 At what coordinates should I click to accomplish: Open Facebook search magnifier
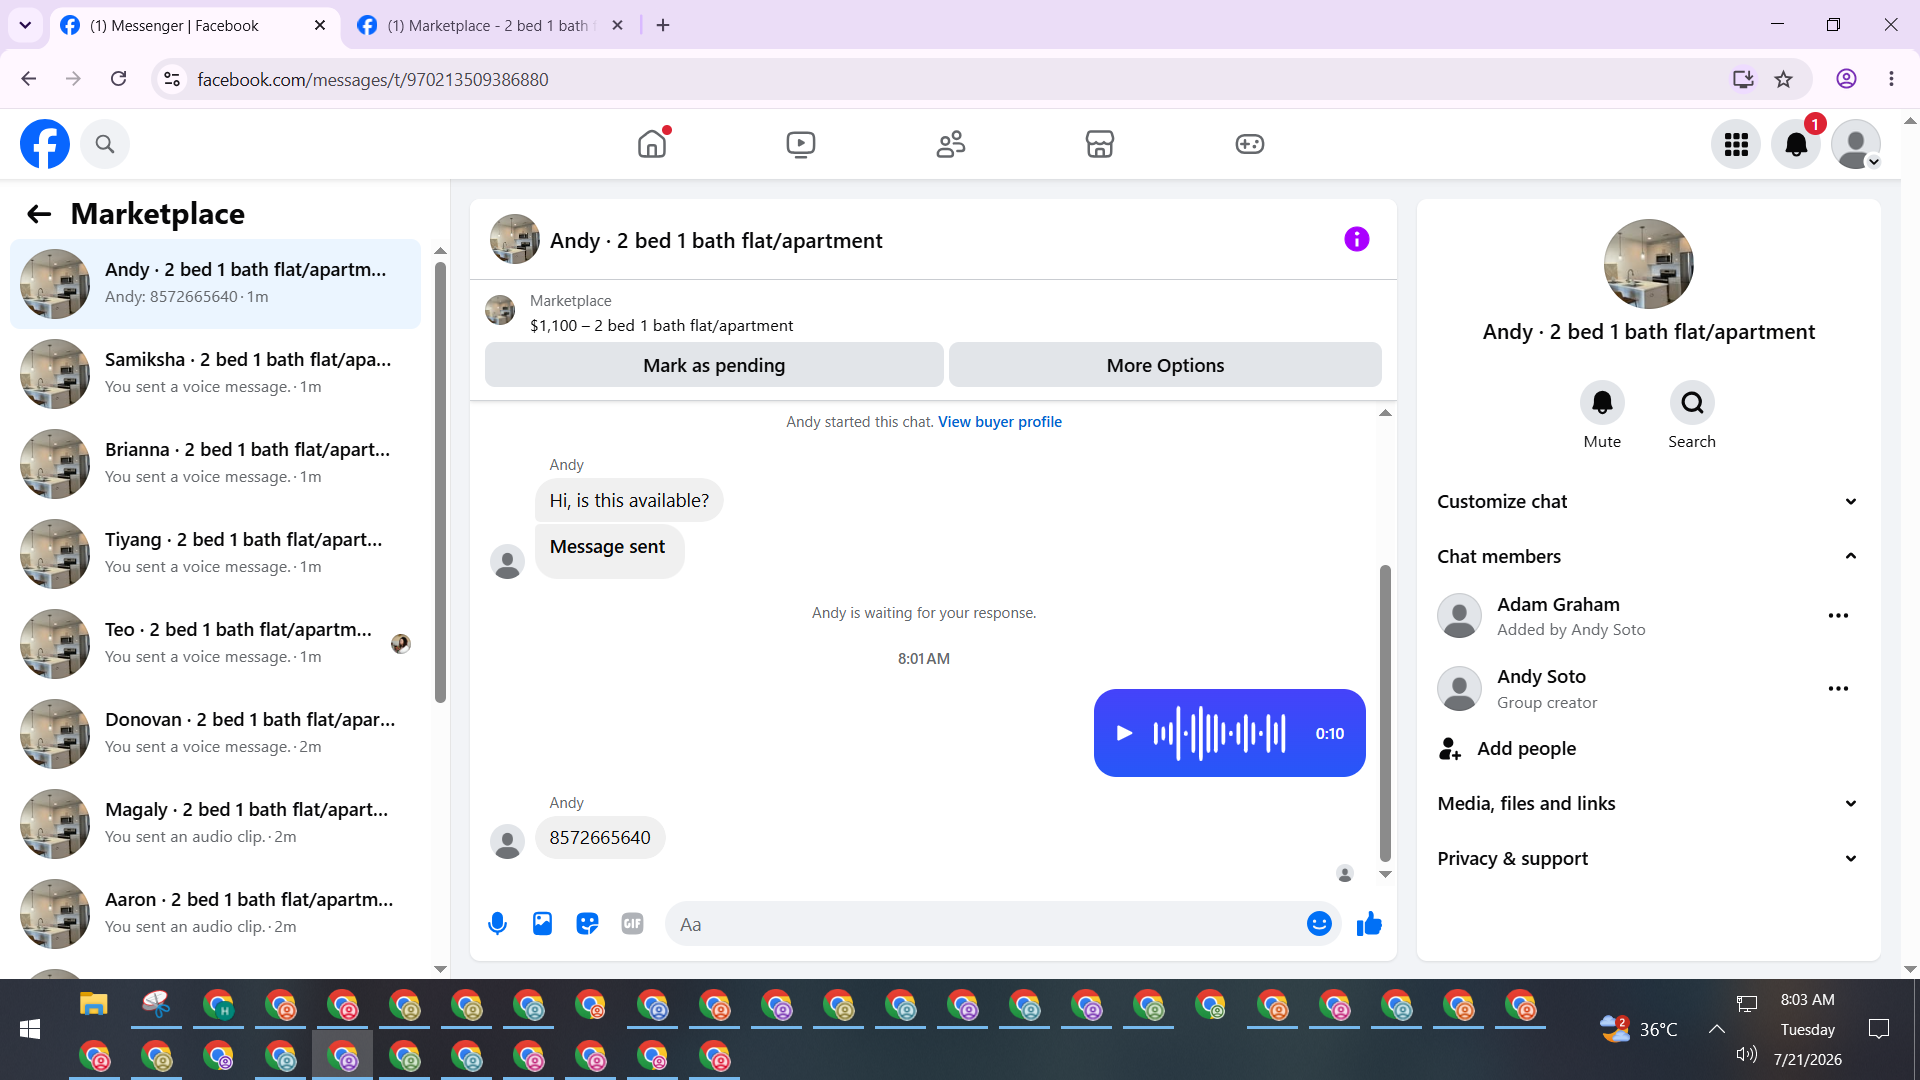105,144
